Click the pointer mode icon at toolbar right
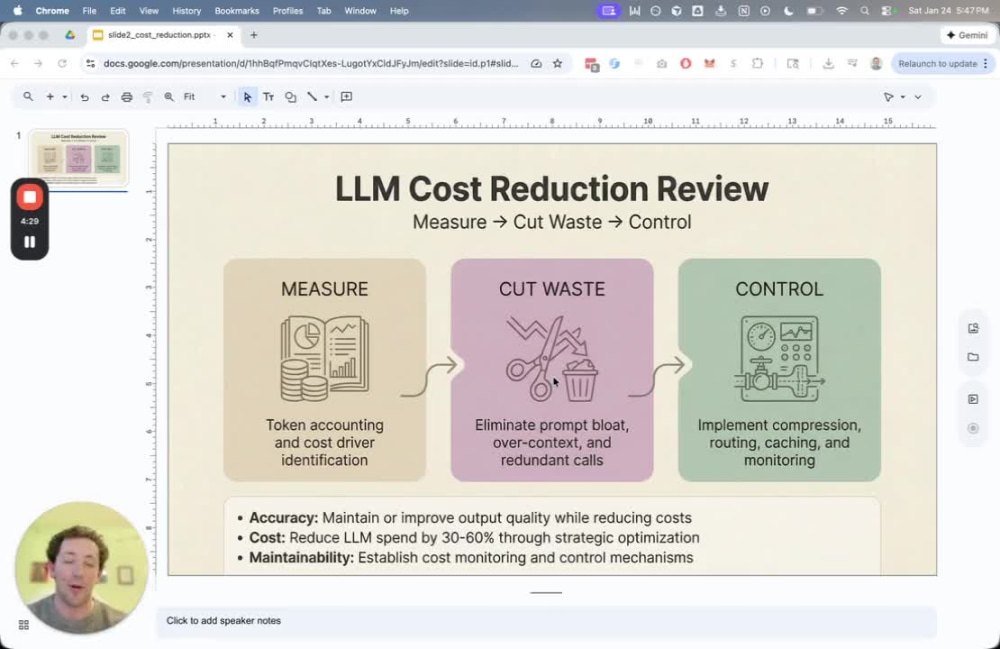Viewport: 1000px width, 649px height. coord(888,97)
